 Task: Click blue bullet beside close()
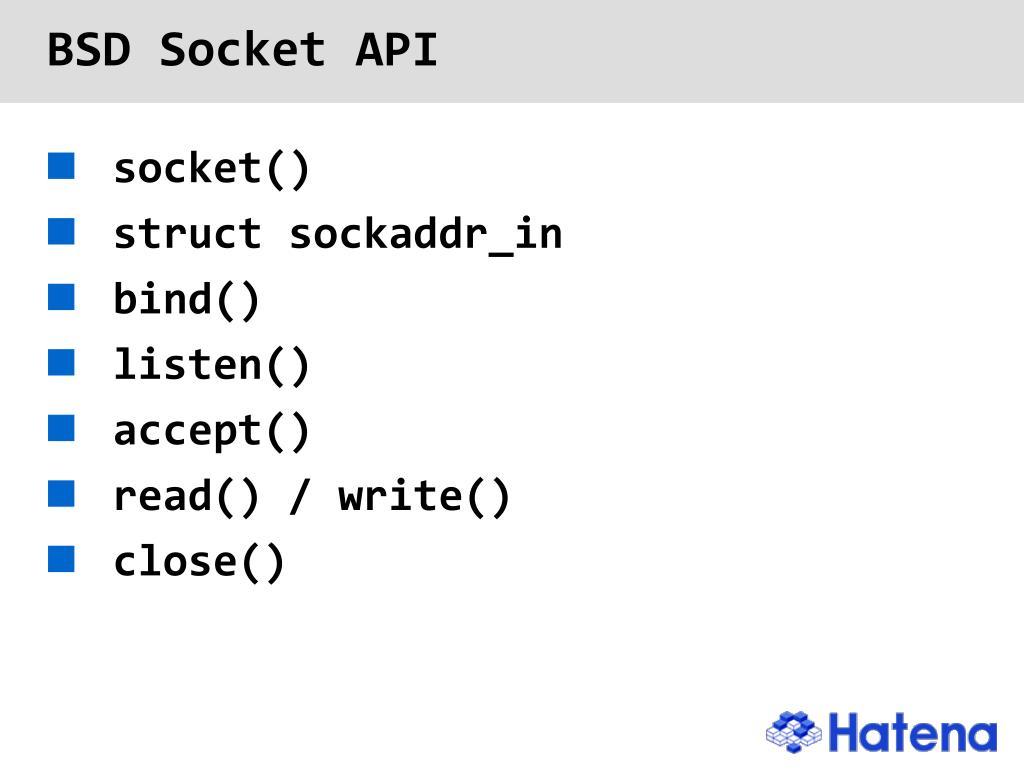61,559
